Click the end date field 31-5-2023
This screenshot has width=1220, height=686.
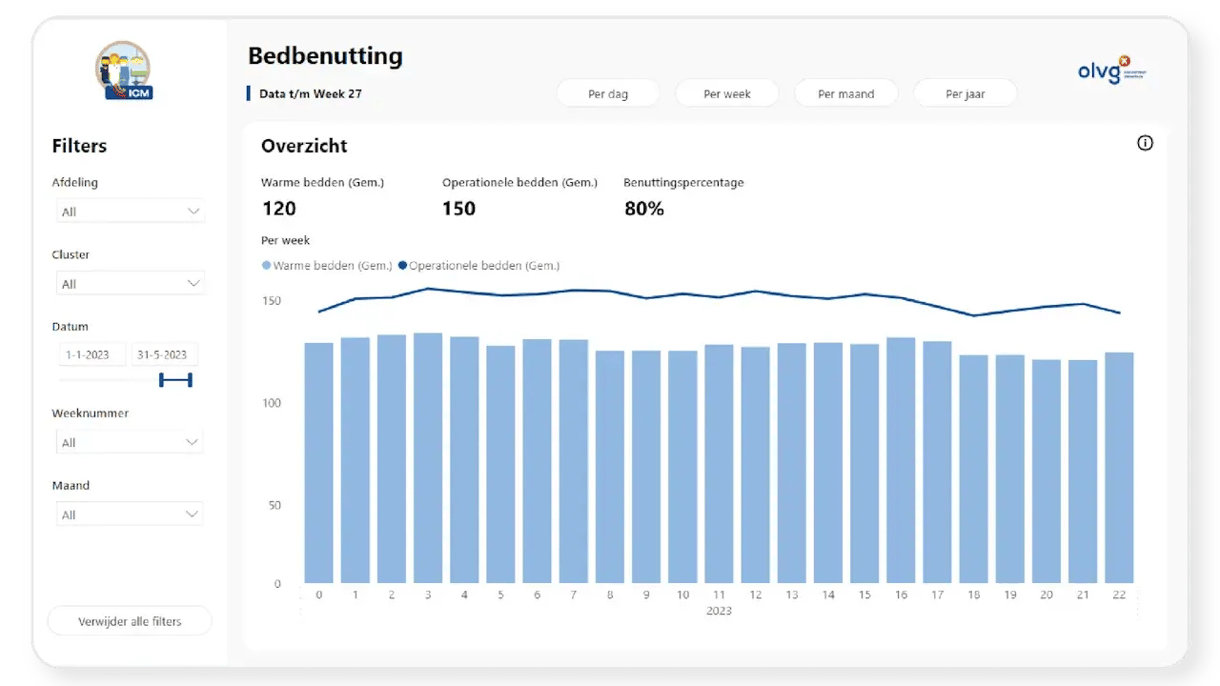tap(165, 355)
